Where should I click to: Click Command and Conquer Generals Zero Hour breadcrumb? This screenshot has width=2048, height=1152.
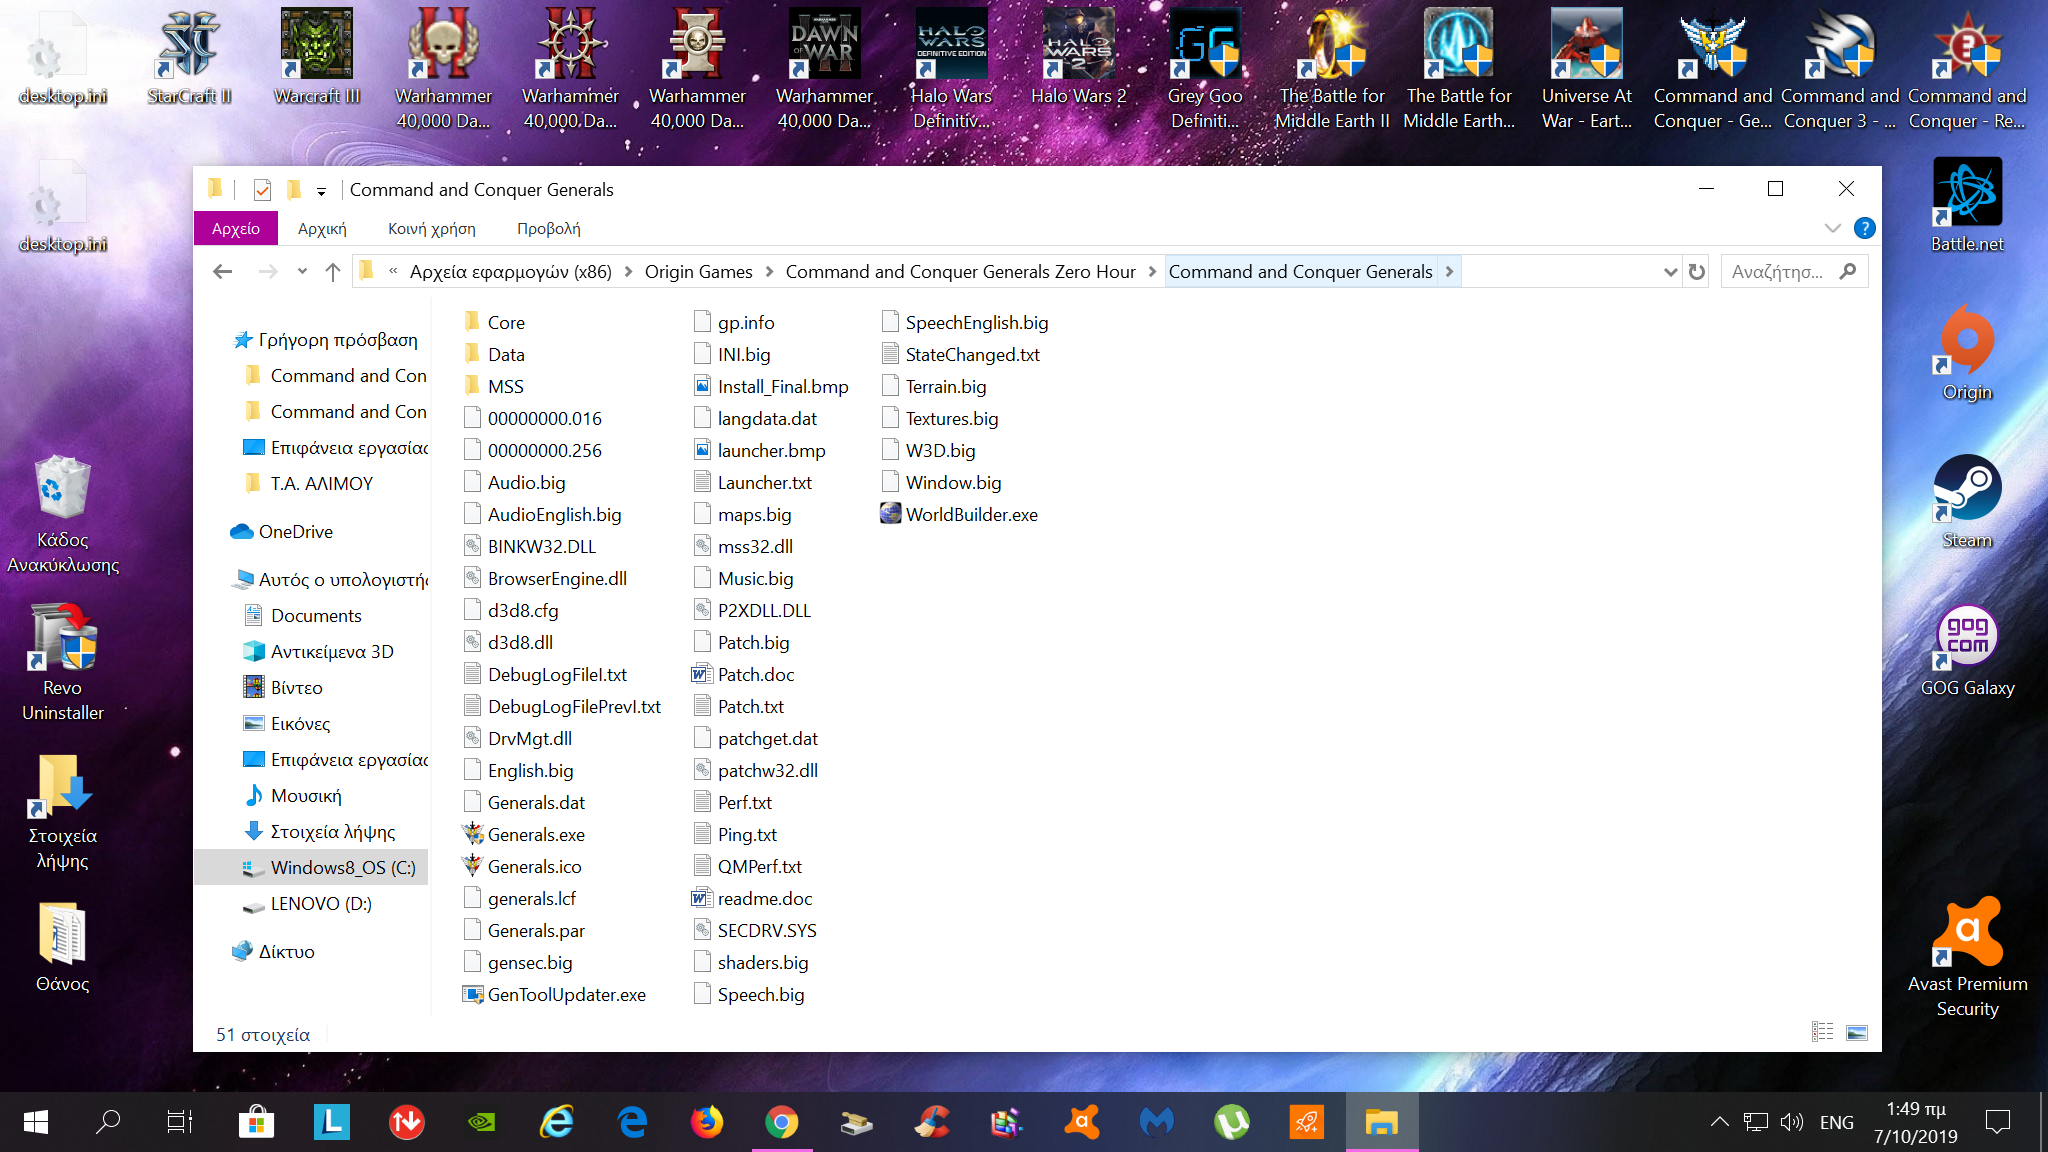960,271
